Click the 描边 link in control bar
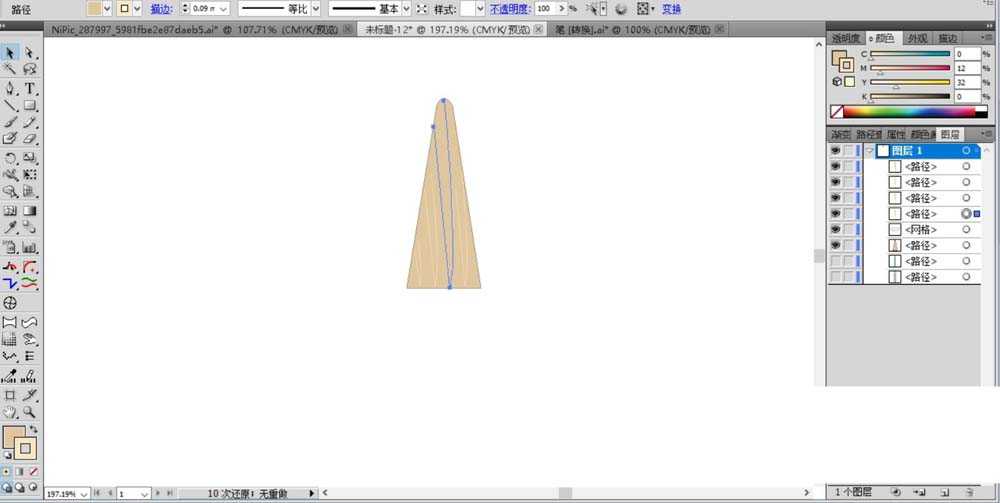 [161, 9]
